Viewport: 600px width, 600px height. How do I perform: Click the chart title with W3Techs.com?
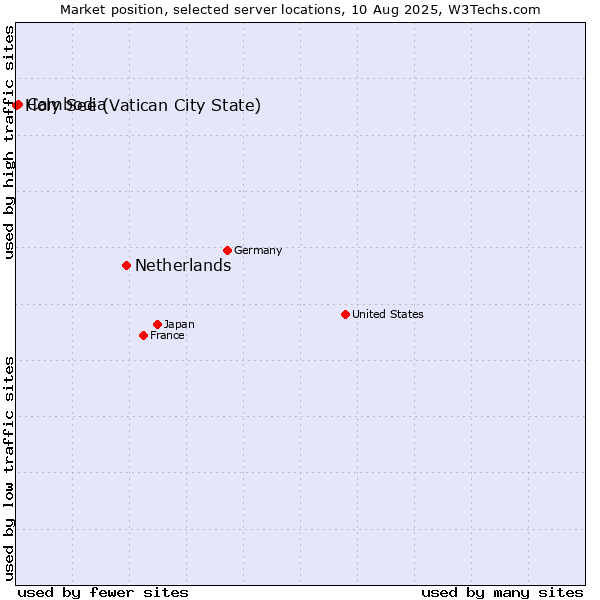click(300, 10)
